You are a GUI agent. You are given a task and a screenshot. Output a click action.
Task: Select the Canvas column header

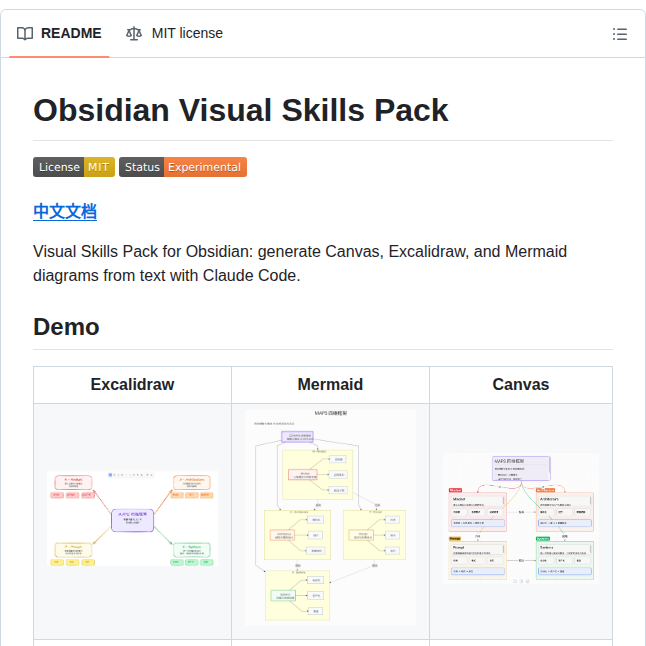(x=521, y=384)
